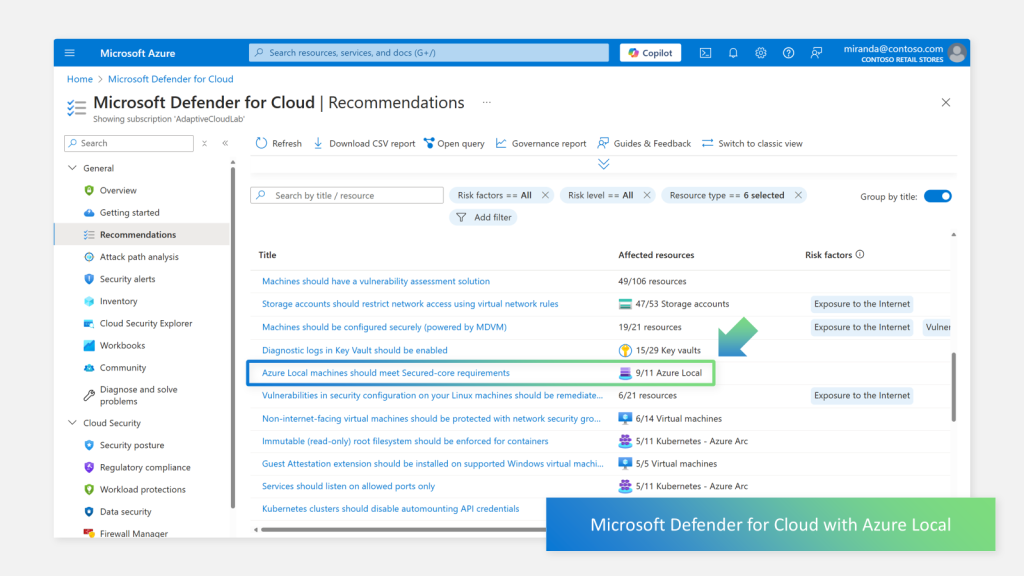Viewport: 1024px width, 576px height.
Task: Open Security alerts in the sidebar
Action: [x=127, y=279]
